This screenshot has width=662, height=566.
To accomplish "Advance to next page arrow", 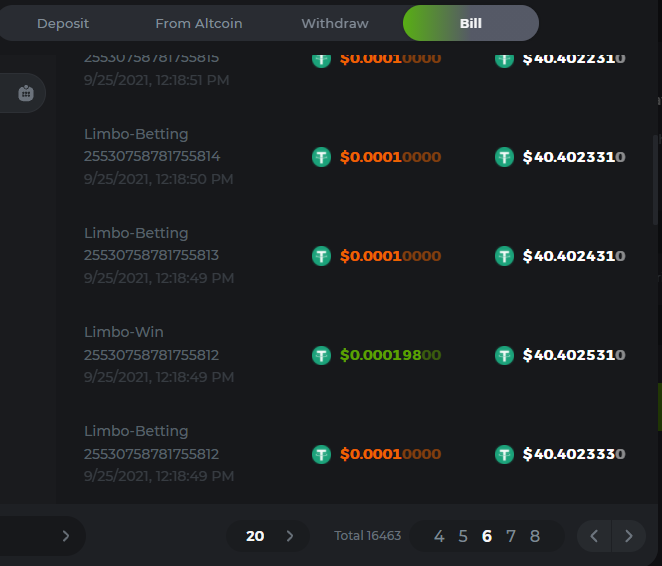I will tap(628, 536).
